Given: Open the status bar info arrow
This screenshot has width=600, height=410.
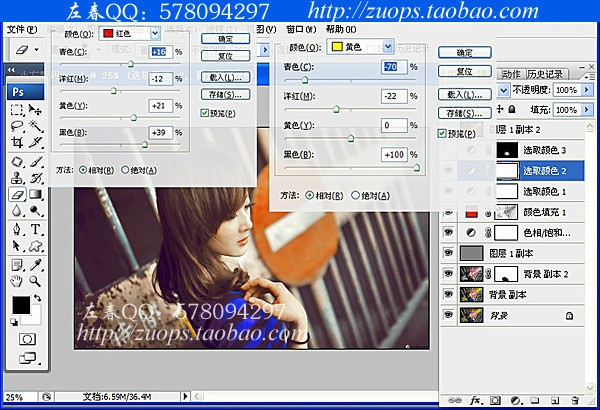Looking at the screenshot, I should (x=185, y=397).
